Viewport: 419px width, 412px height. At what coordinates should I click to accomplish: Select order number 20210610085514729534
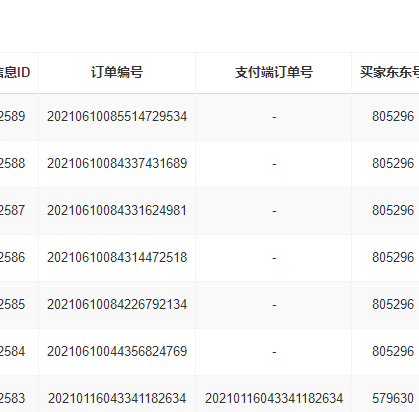tap(117, 116)
